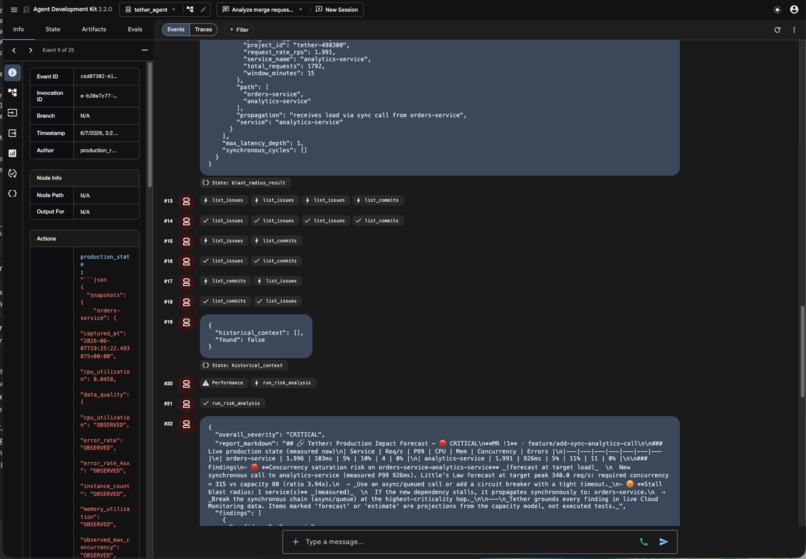
Task: Click the pencil edit icon in header
Action: coord(204,9)
